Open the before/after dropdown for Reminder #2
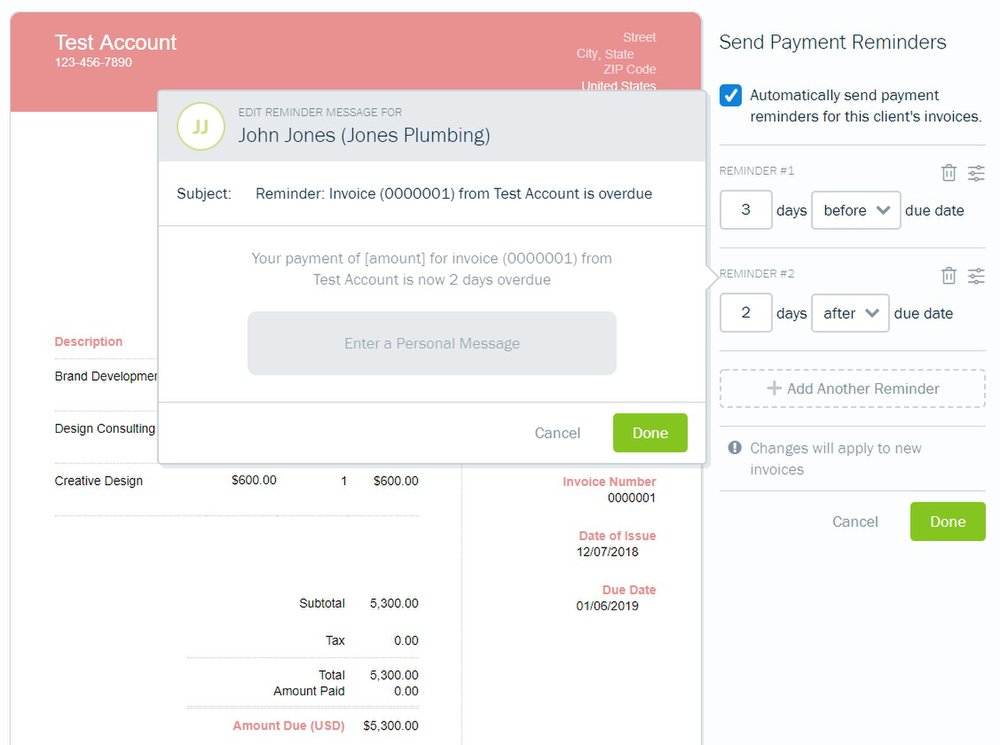This screenshot has width=1000, height=745. point(850,313)
